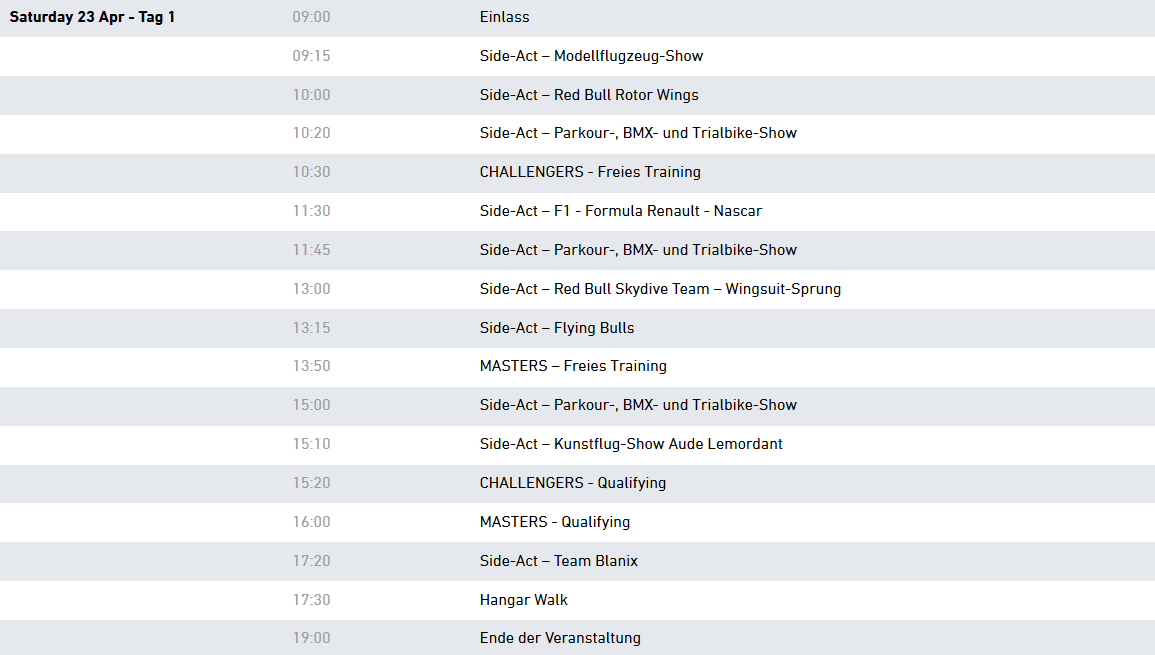Select the Saturday 23 Apr - Tag 1 heading
Viewport: 1155px width, 655px height.
click(x=92, y=17)
